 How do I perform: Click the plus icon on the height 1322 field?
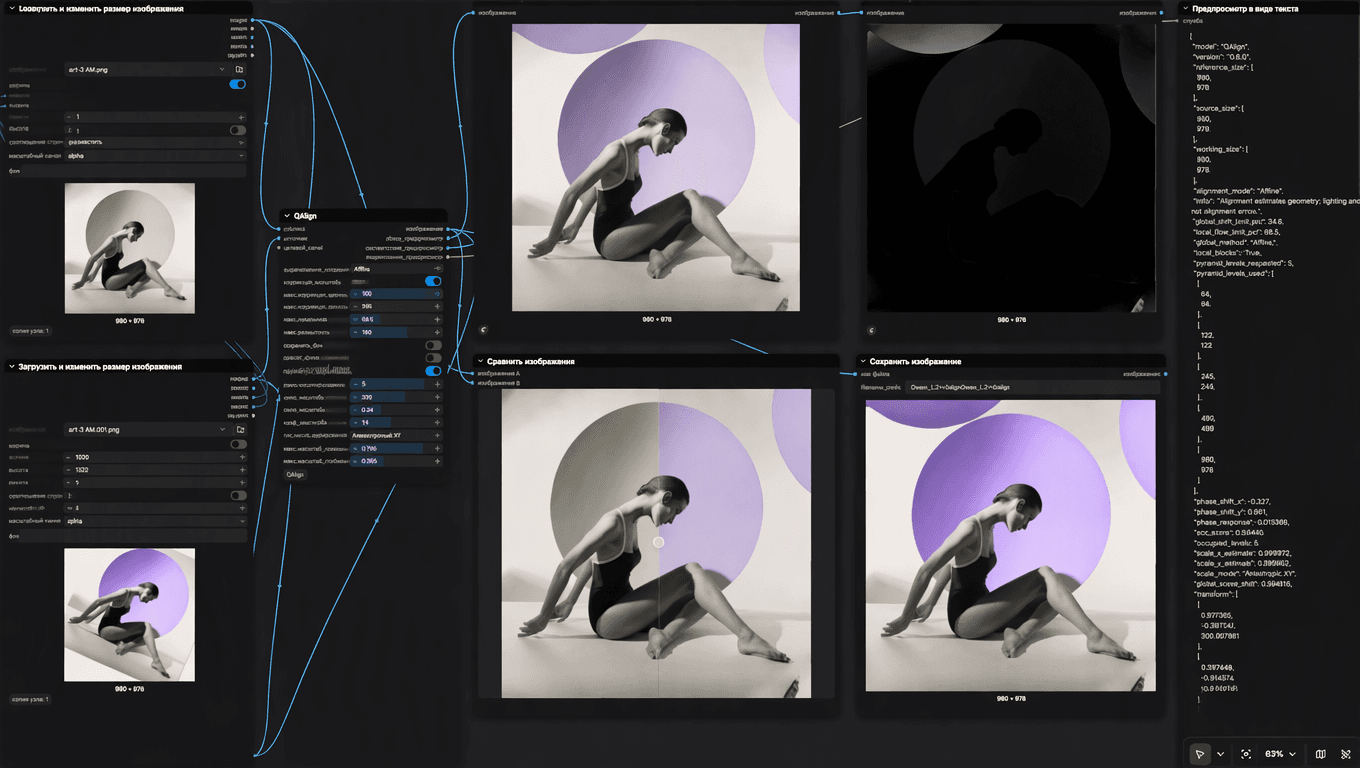(242, 470)
